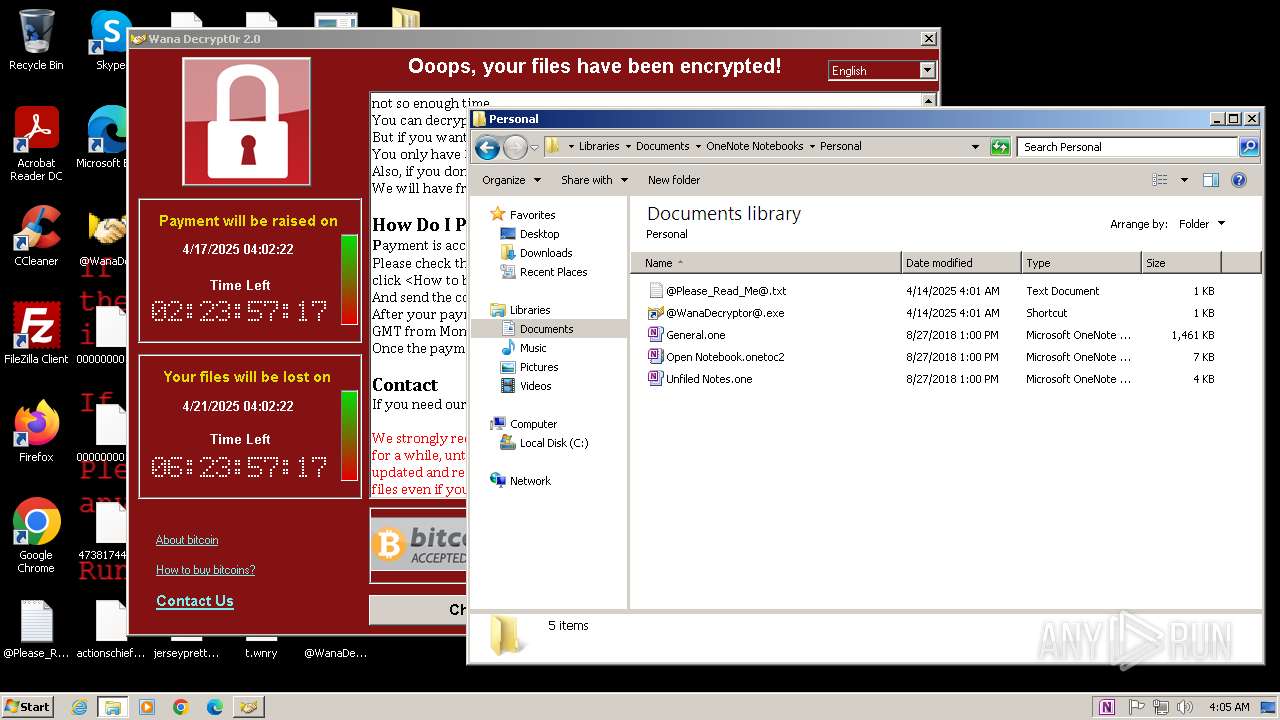Open Google Chrome desktop icon

point(36,535)
